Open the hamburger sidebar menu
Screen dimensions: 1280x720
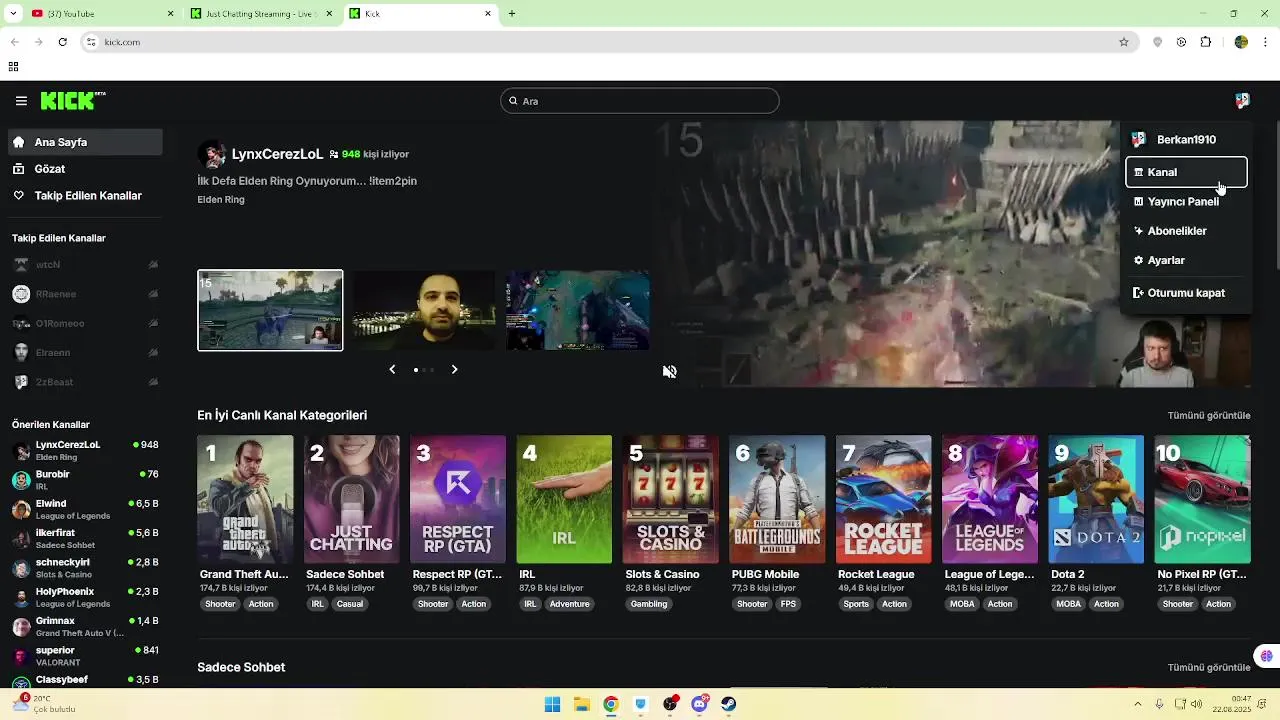point(21,101)
